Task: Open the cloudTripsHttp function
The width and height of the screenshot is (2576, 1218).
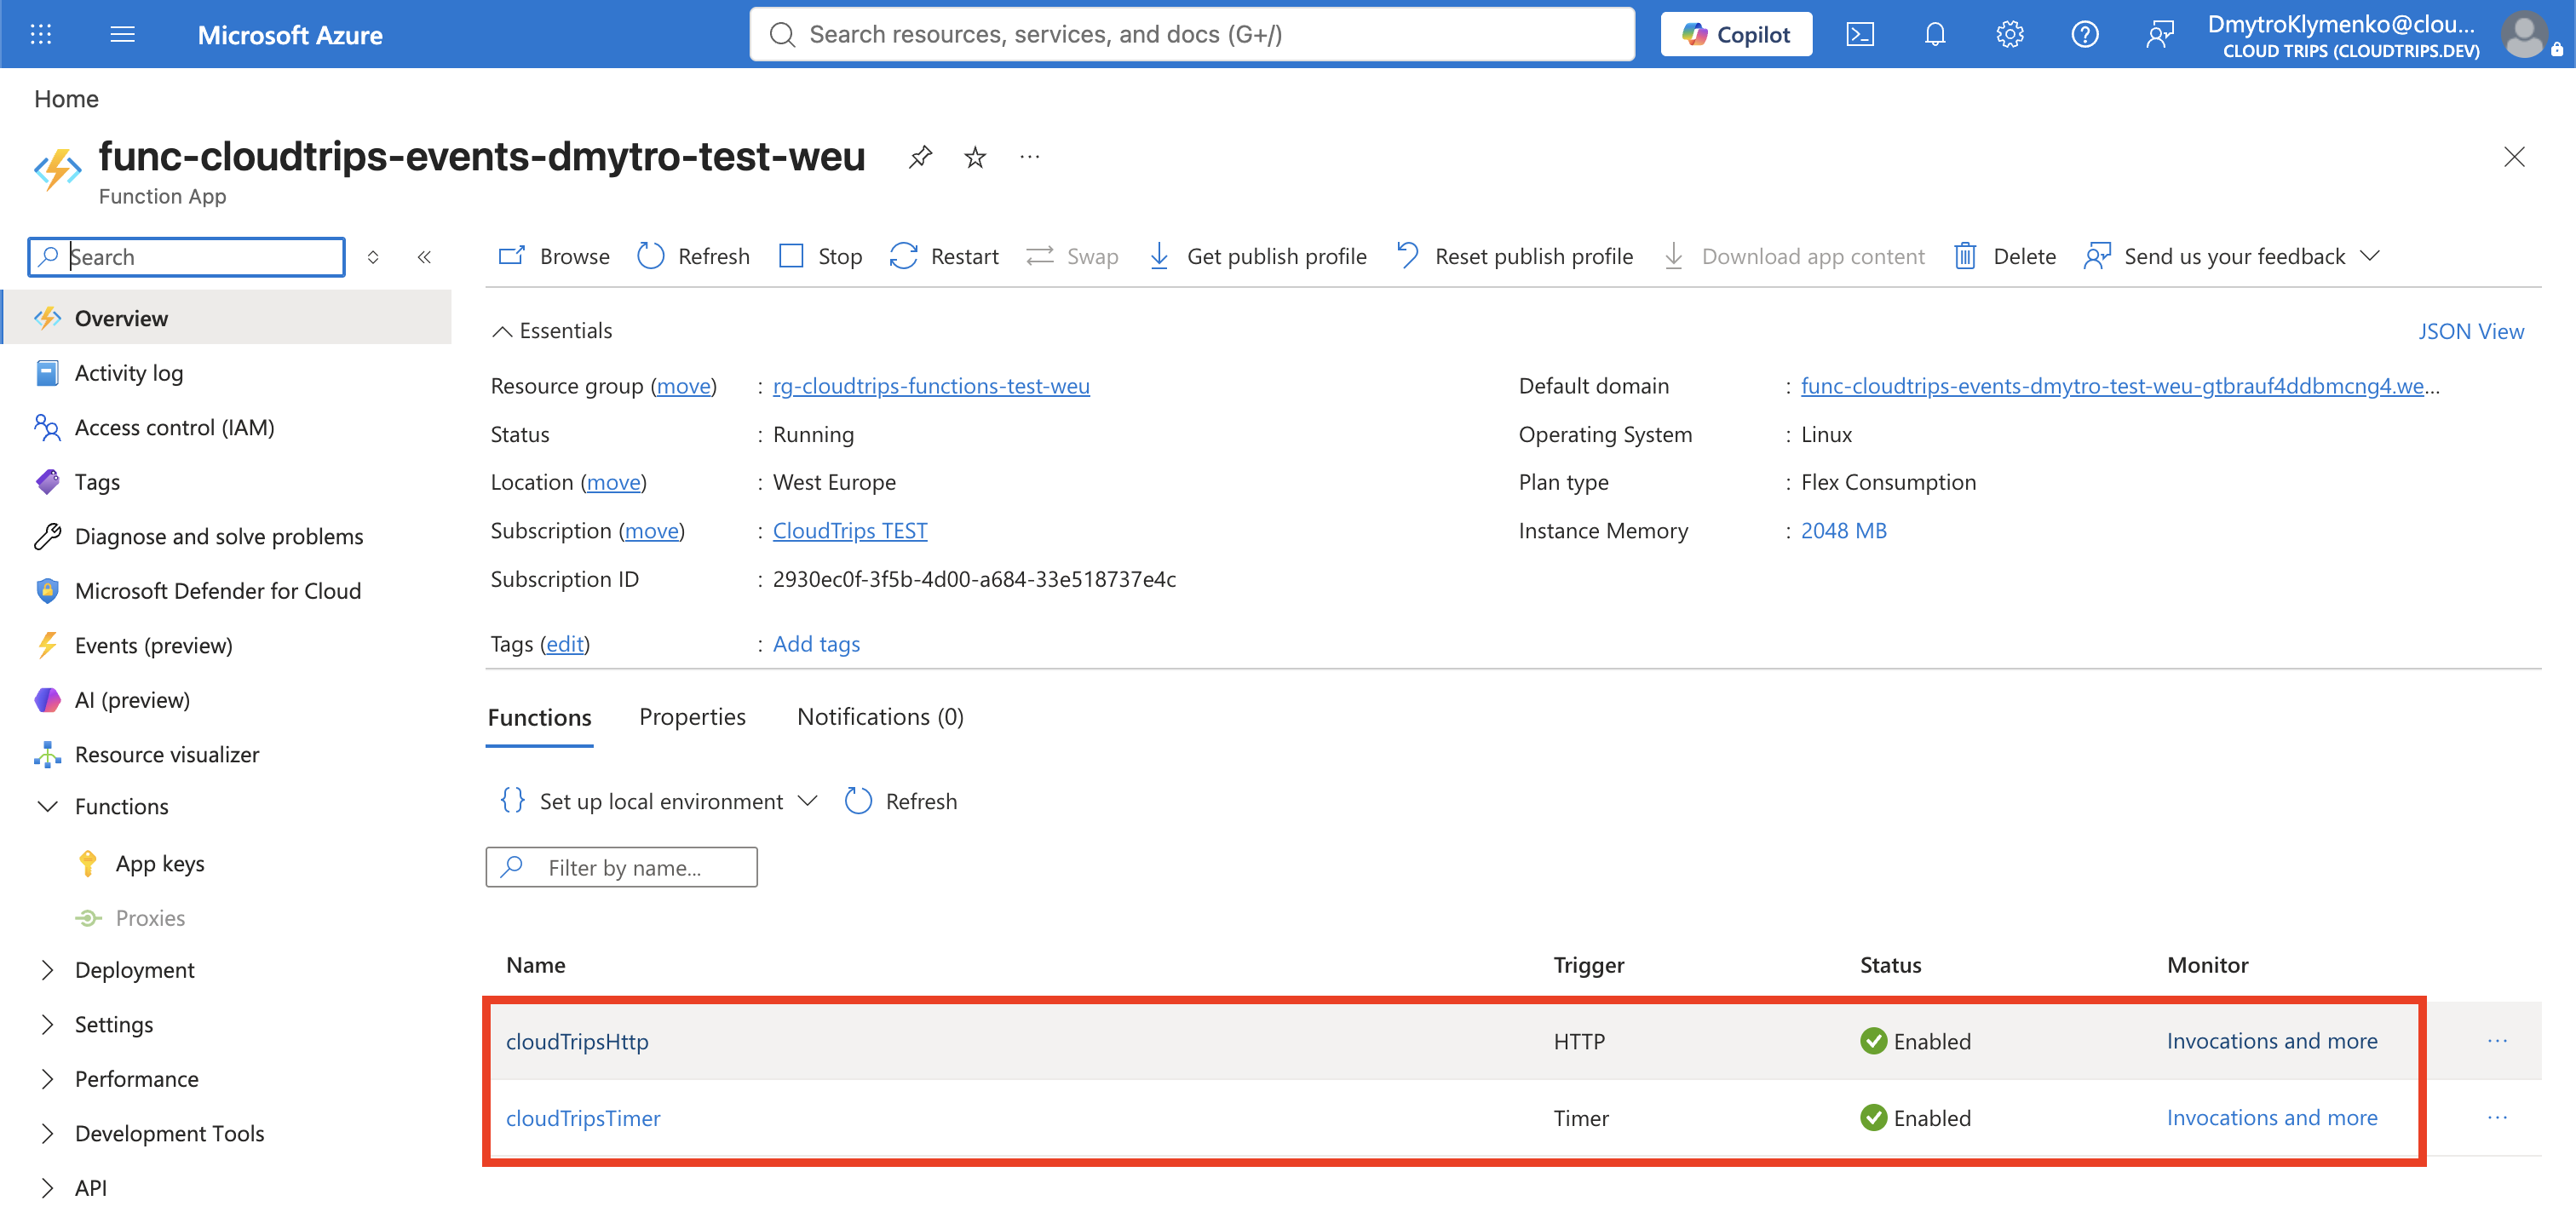Action: [577, 1041]
